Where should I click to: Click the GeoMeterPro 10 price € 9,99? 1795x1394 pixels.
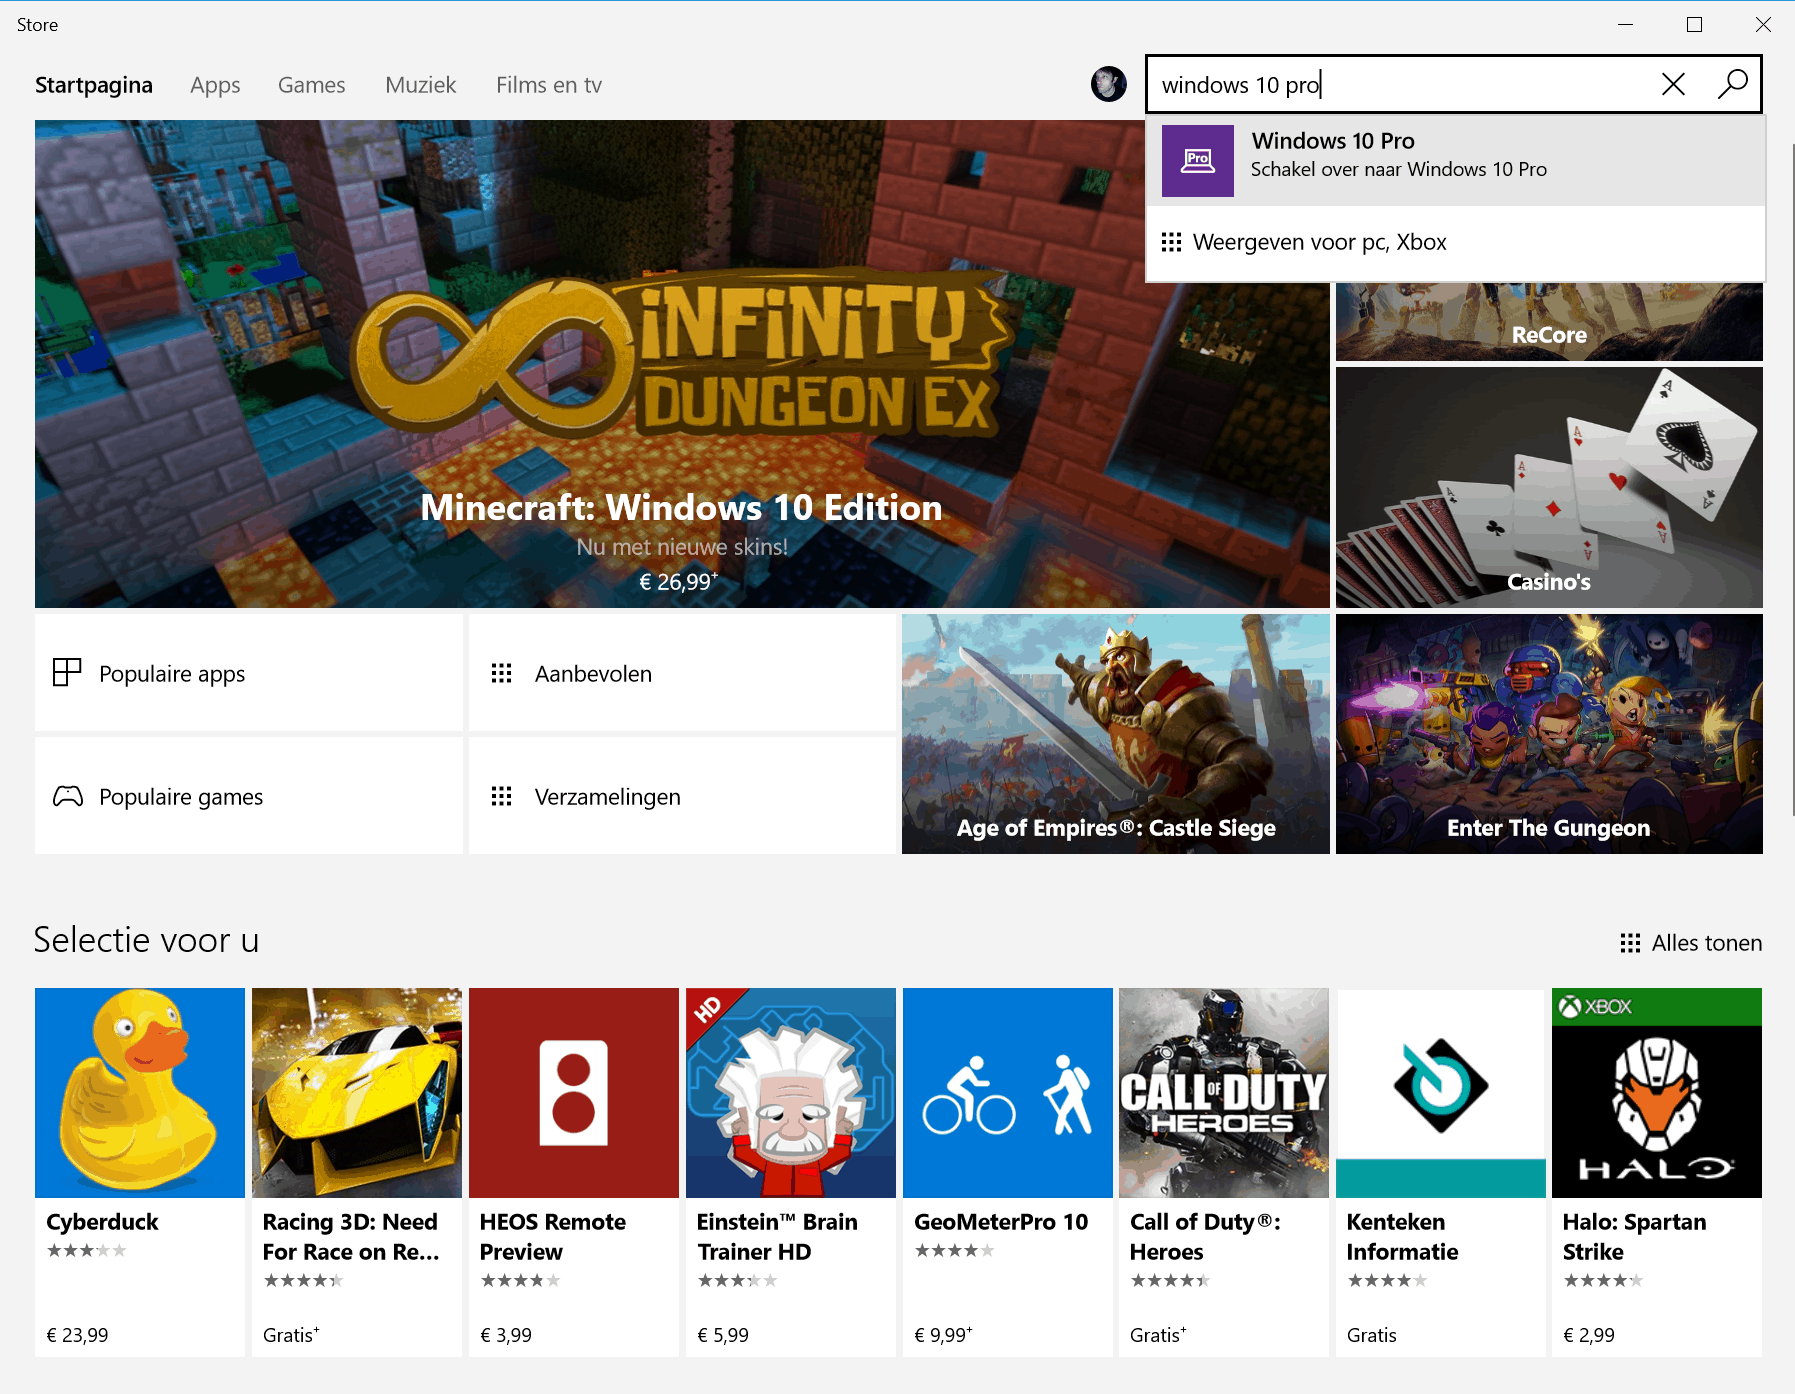(943, 1335)
